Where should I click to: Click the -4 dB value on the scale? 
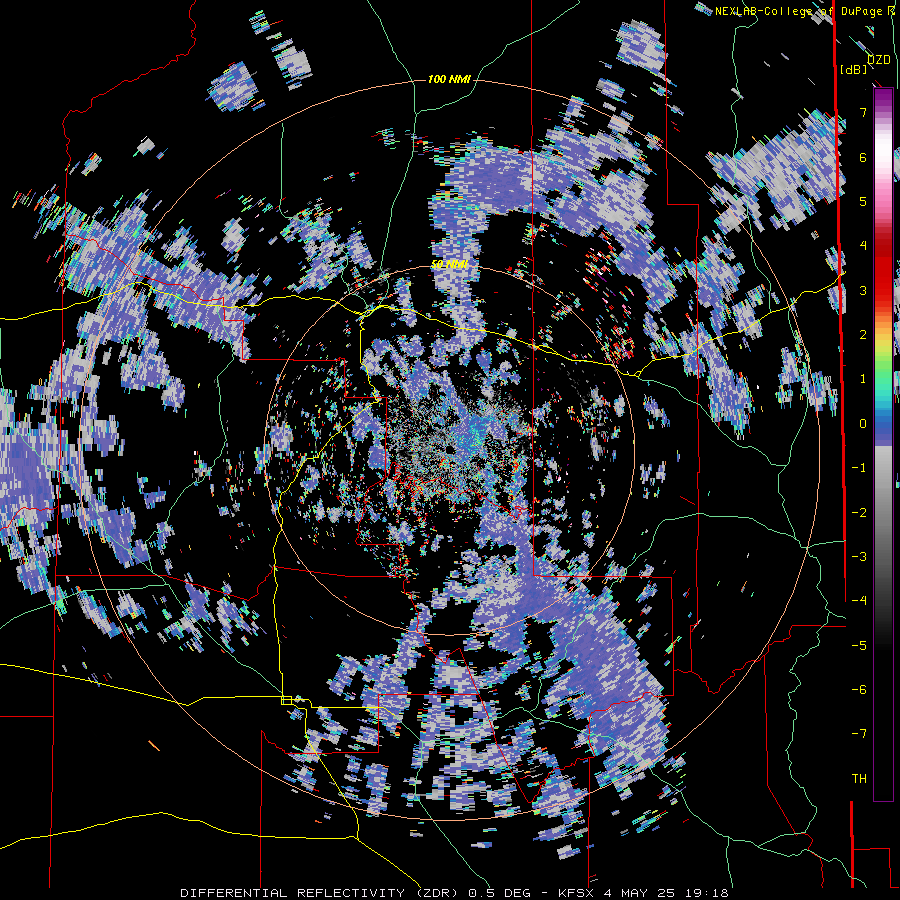859,601
